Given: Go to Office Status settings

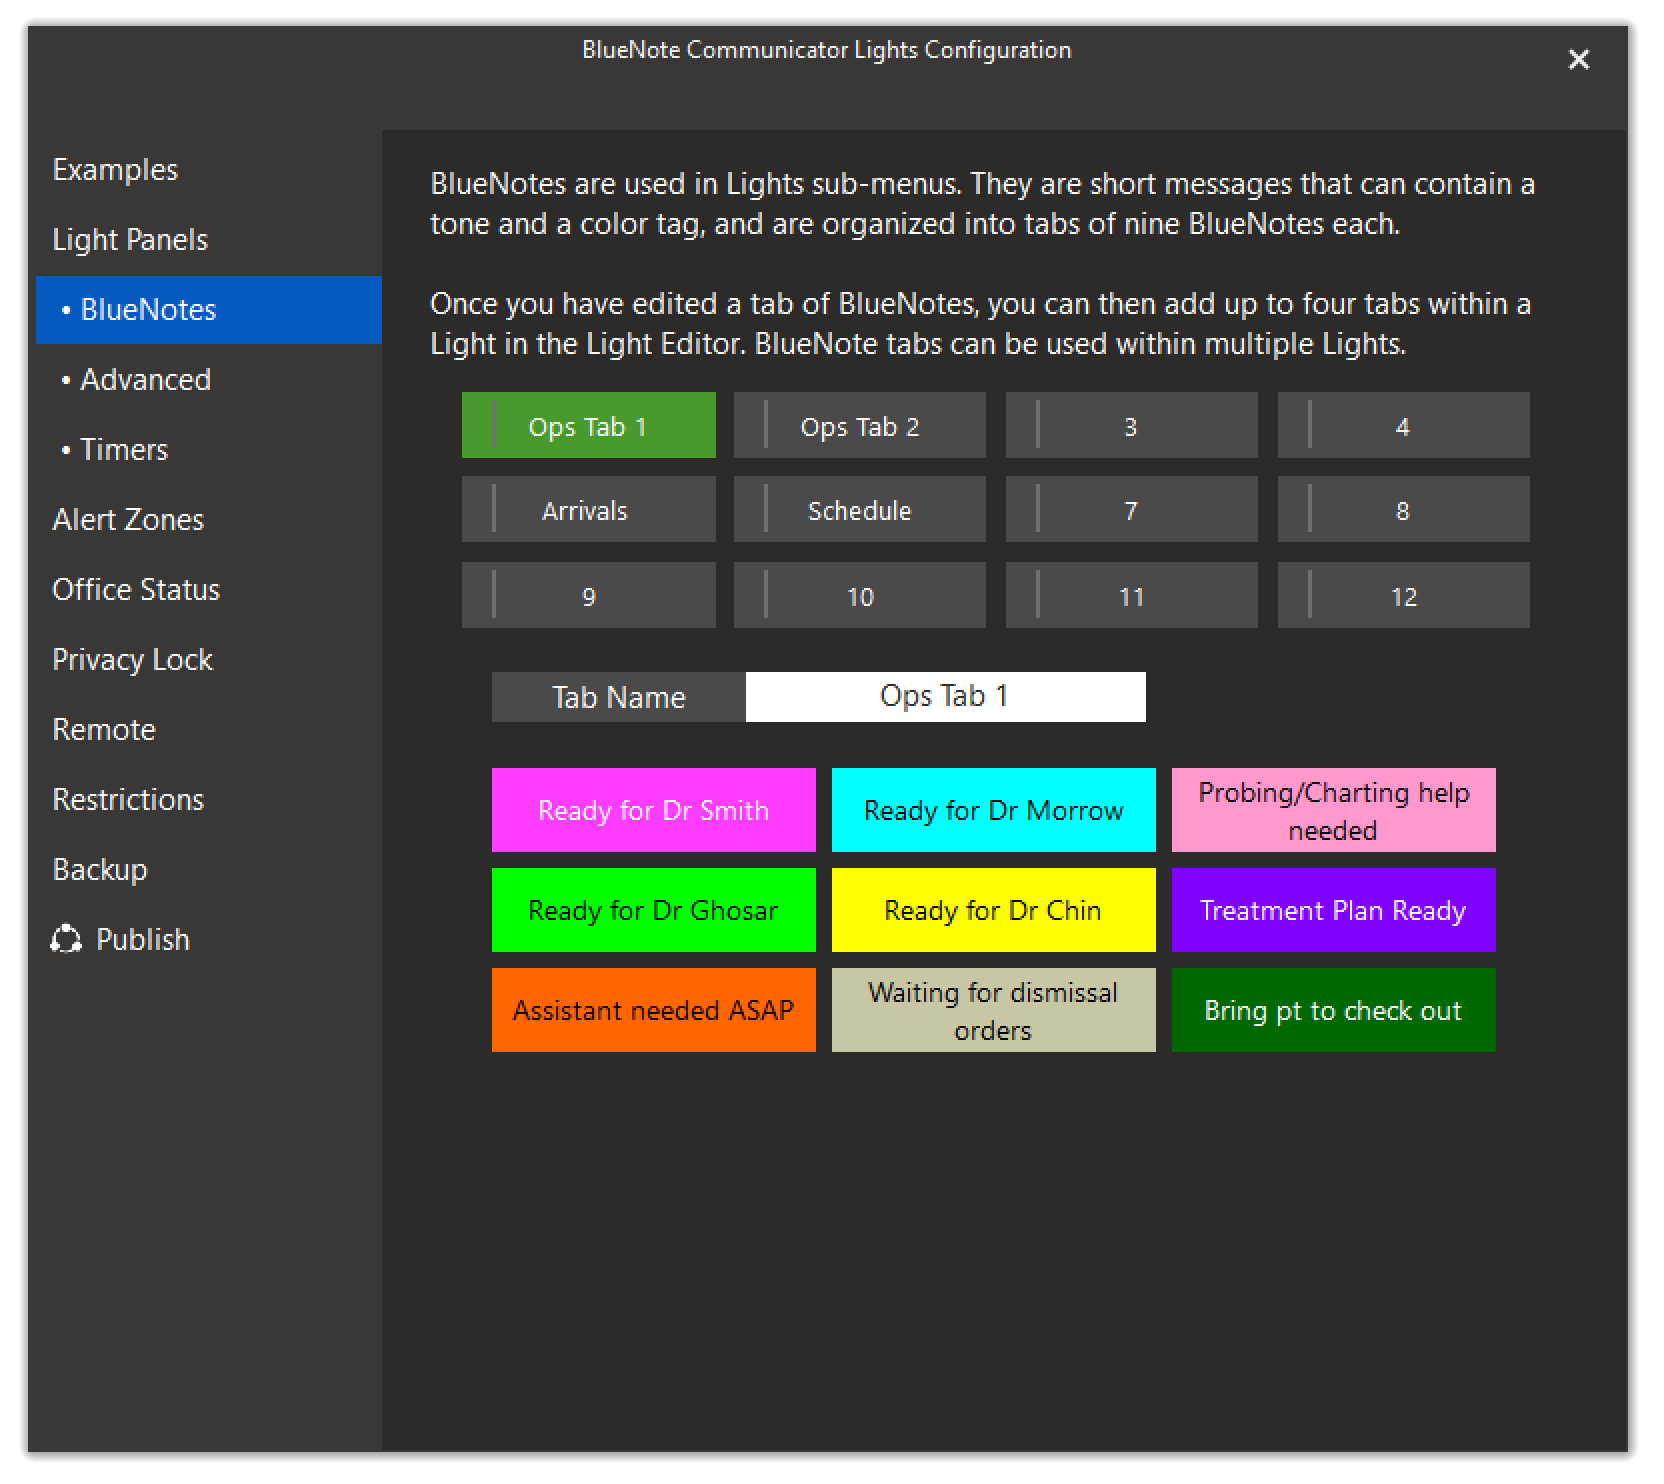Looking at the screenshot, I should click(x=209, y=590).
